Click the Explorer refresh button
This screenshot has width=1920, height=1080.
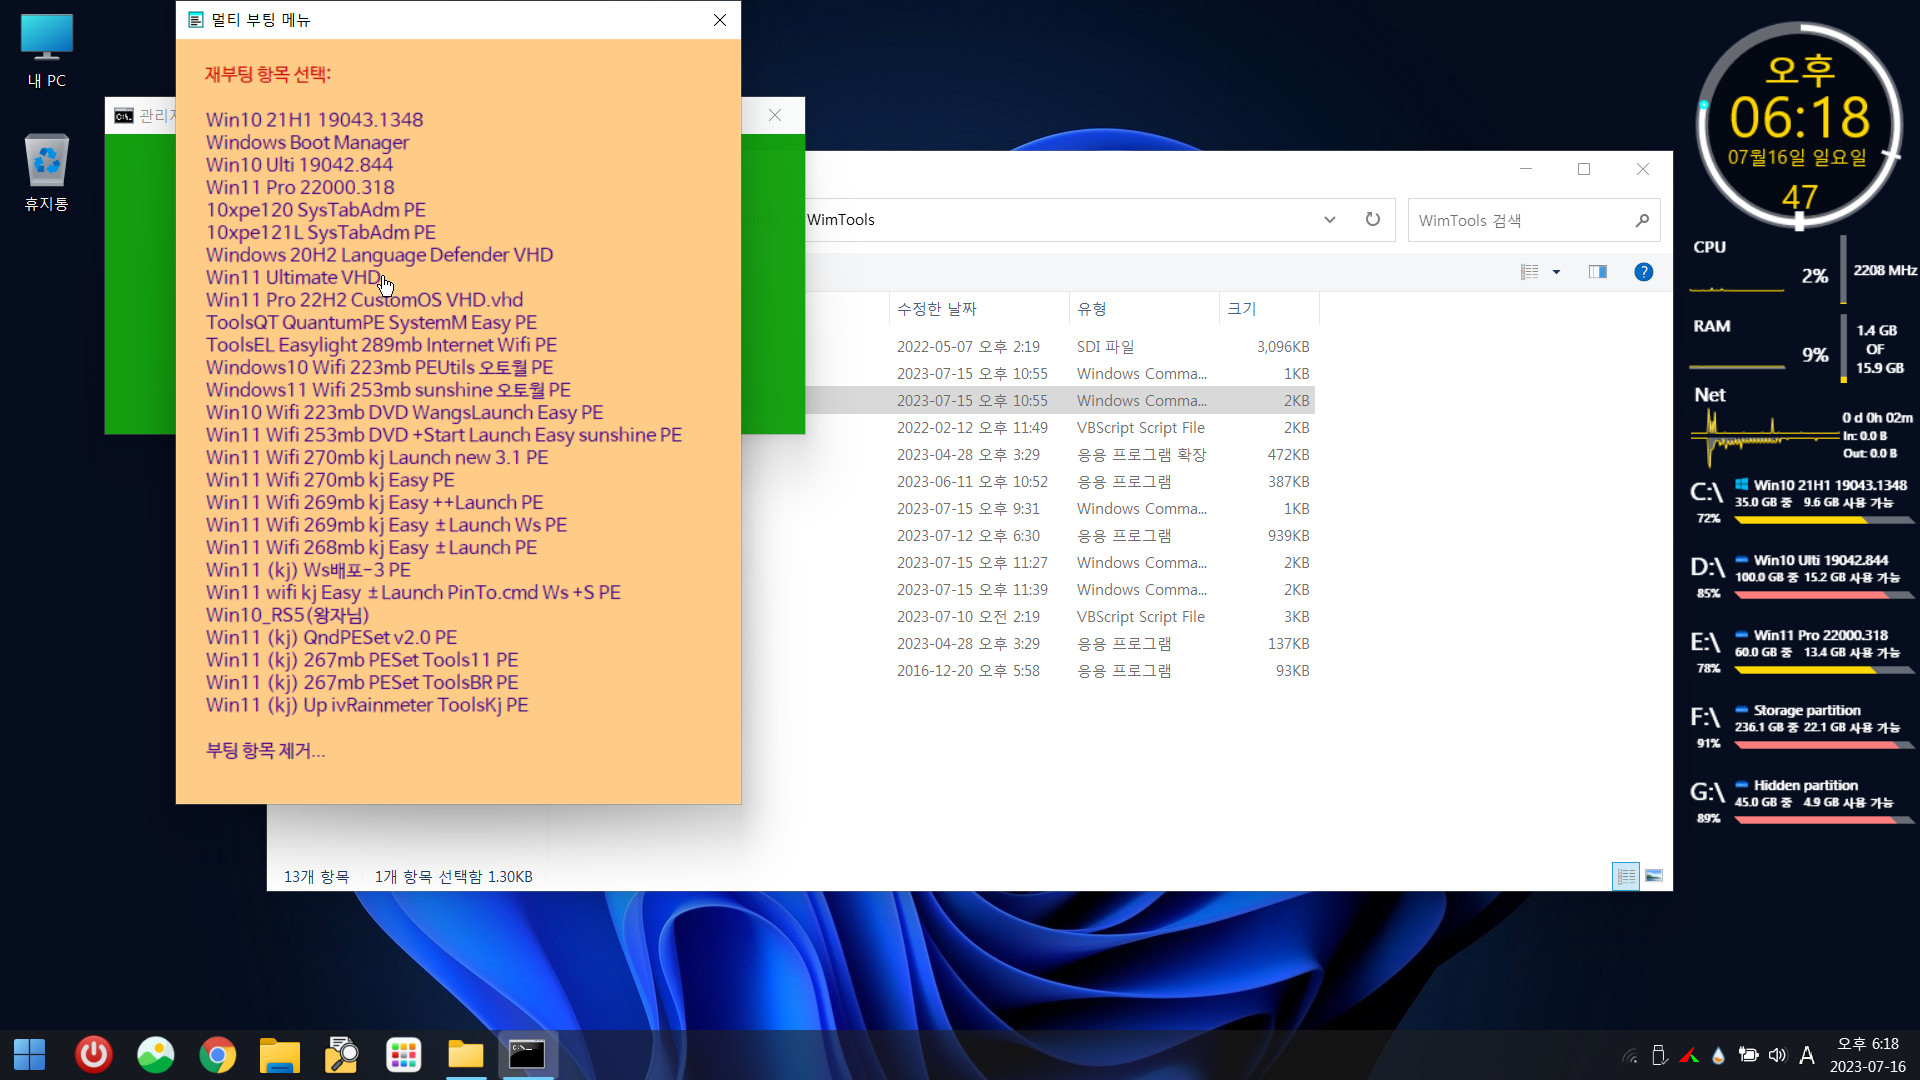1373,219
